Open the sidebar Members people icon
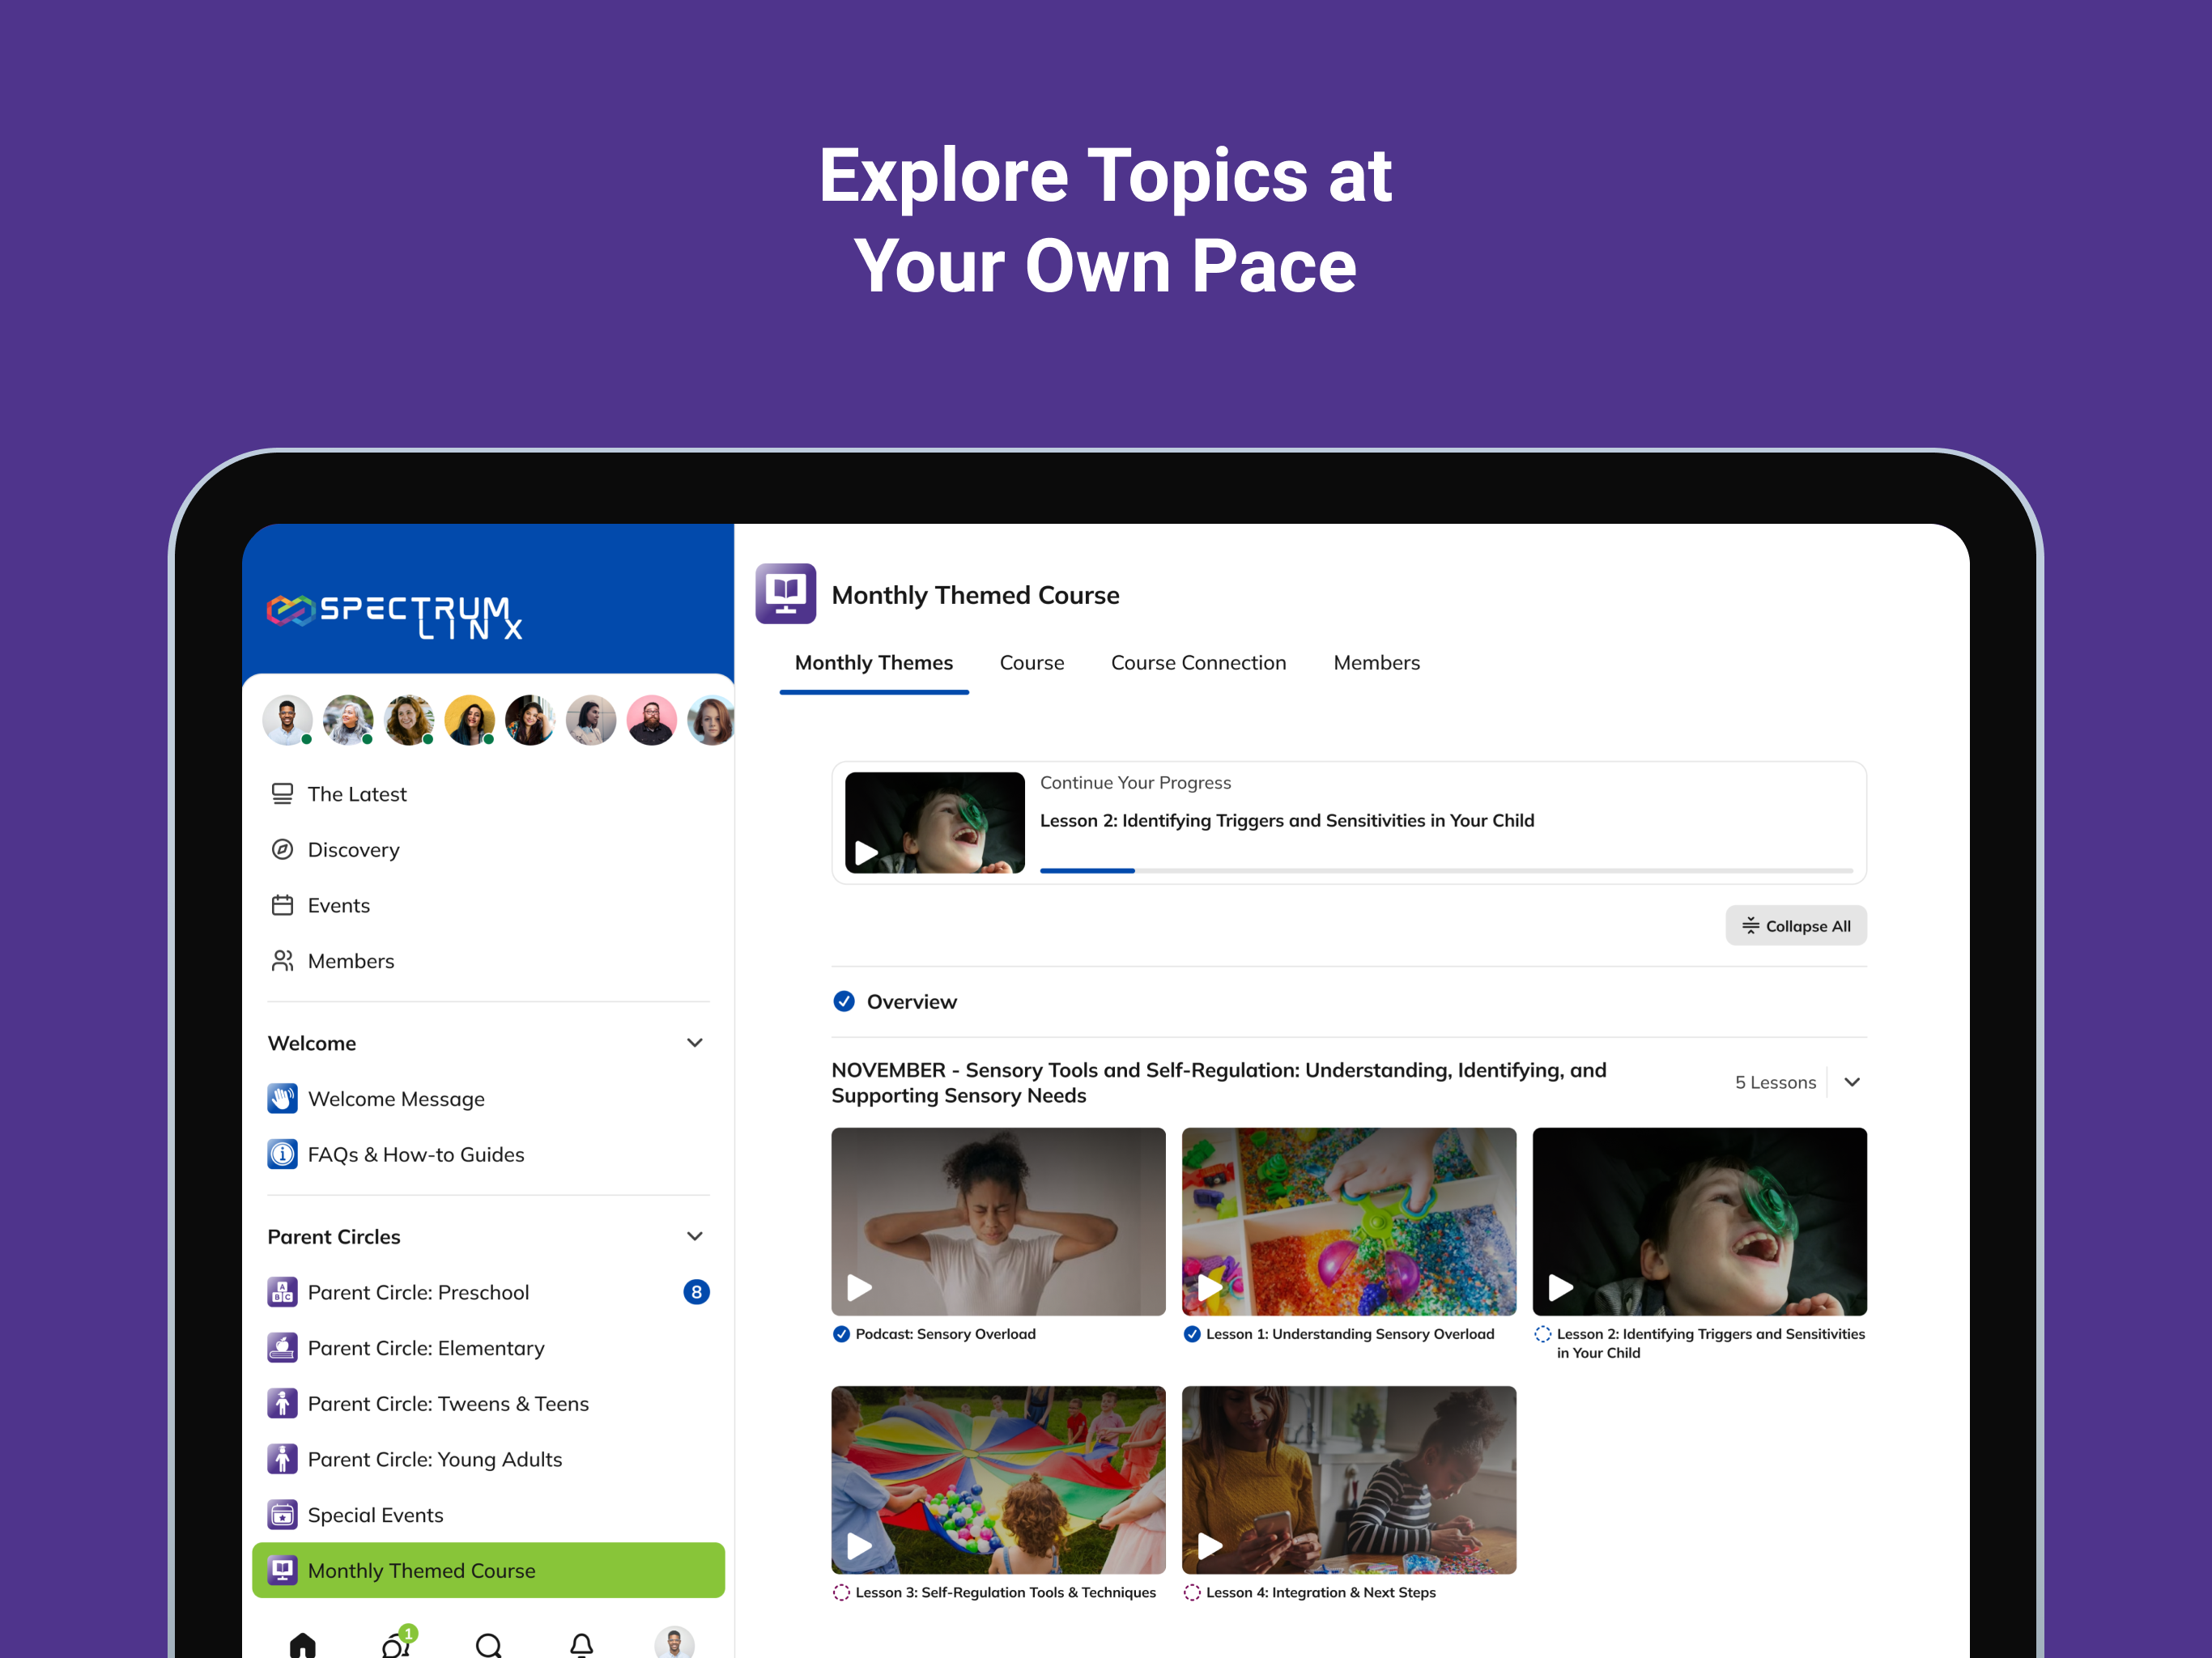 (x=282, y=961)
